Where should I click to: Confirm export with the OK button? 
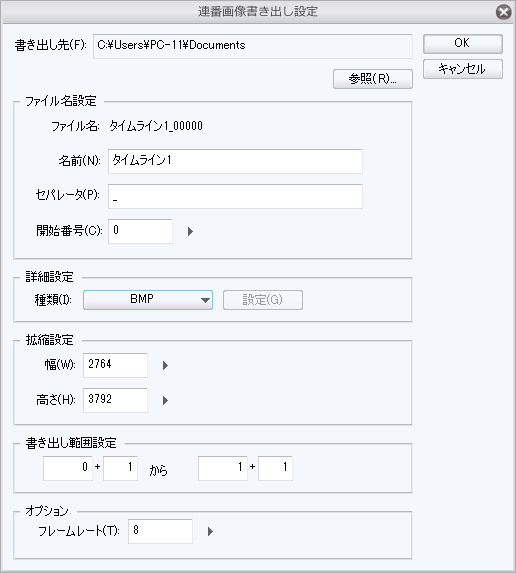(x=463, y=44)
